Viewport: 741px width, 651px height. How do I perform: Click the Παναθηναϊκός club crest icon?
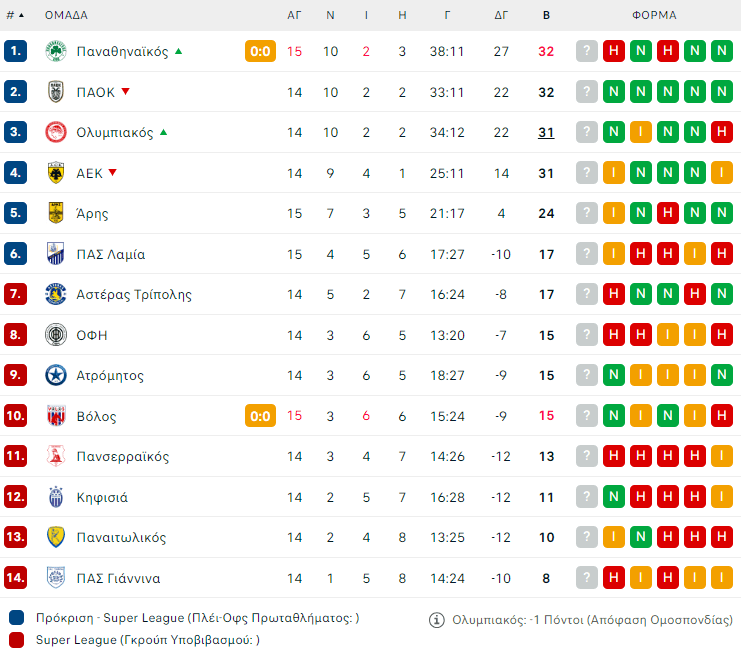tap(56, 51)
